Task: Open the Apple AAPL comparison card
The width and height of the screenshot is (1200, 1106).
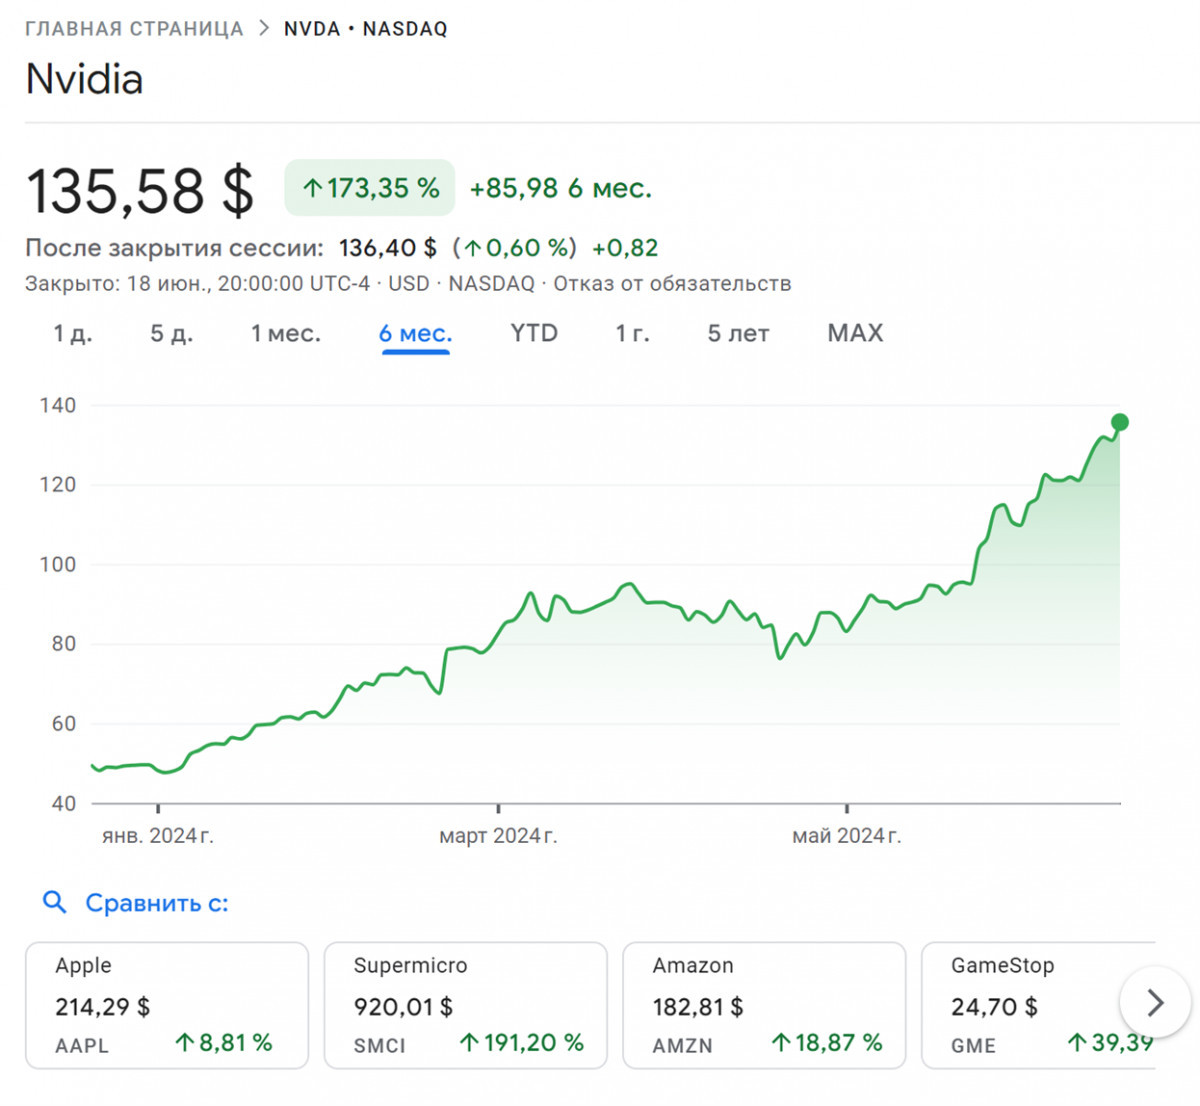Action: pyautogui.click(x=166, y=1005)
